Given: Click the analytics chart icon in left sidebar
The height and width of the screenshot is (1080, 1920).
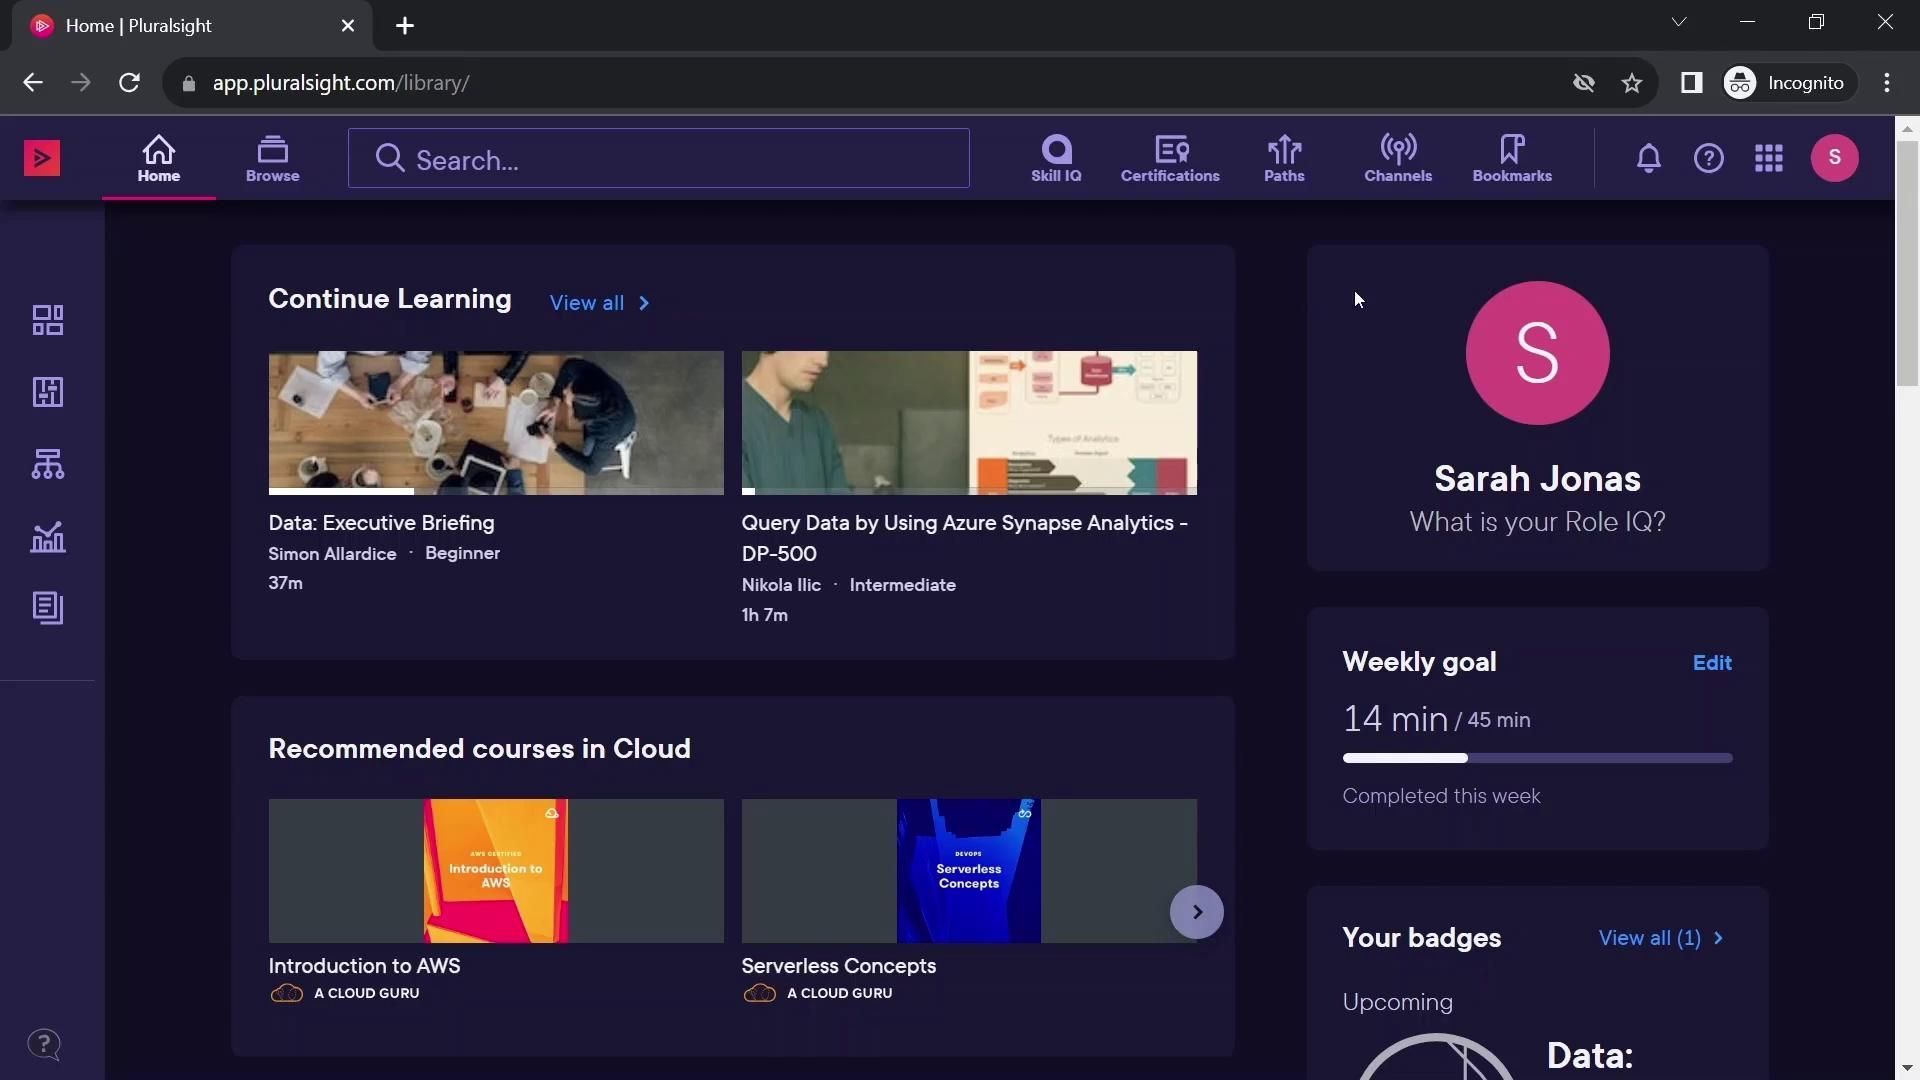Looking at the screenshot, I should 48,537.
